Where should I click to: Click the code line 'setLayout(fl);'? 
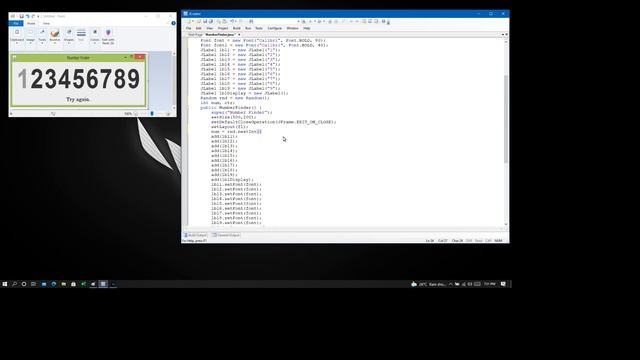pyautogui.click(x=229, y=127)
